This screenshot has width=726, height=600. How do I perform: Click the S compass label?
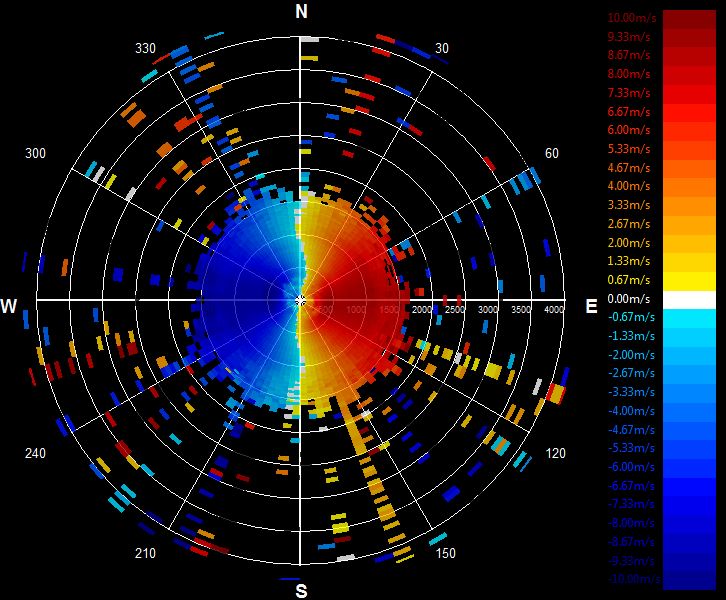[x=301, y=591]
